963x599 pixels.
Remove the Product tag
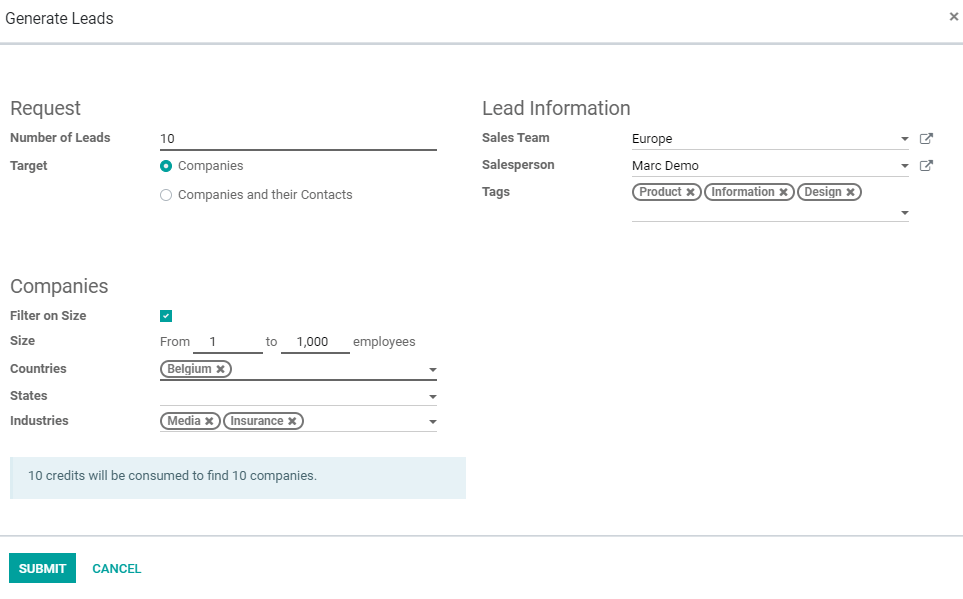690,192
